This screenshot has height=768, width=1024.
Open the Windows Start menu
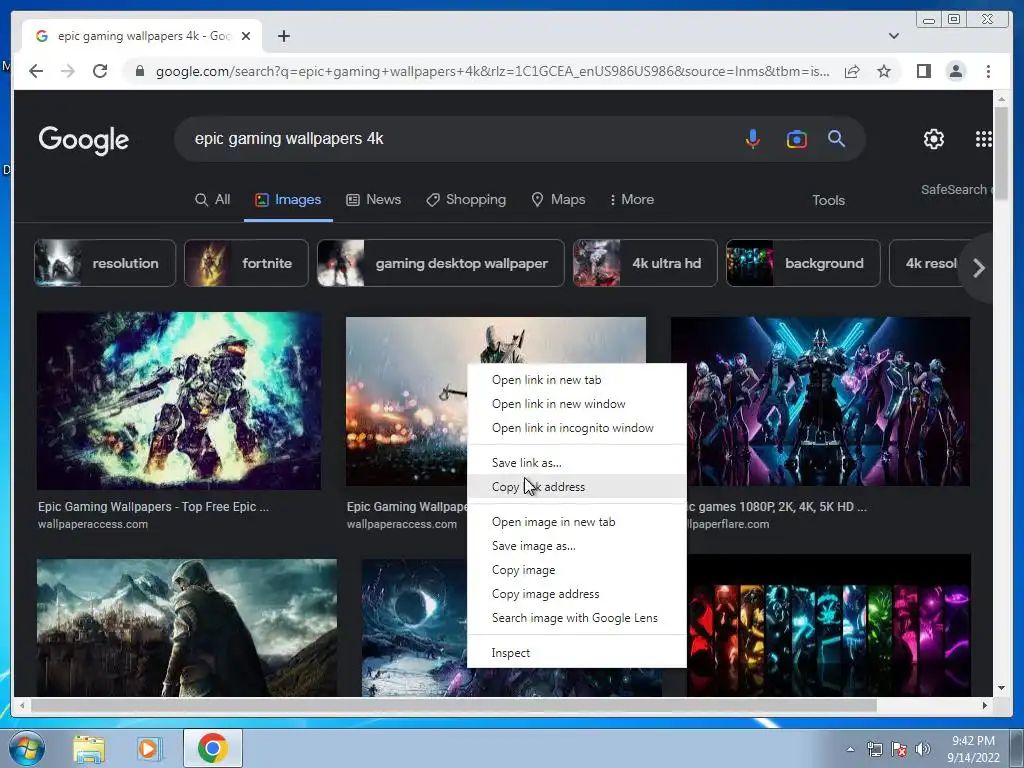[26, 748]
